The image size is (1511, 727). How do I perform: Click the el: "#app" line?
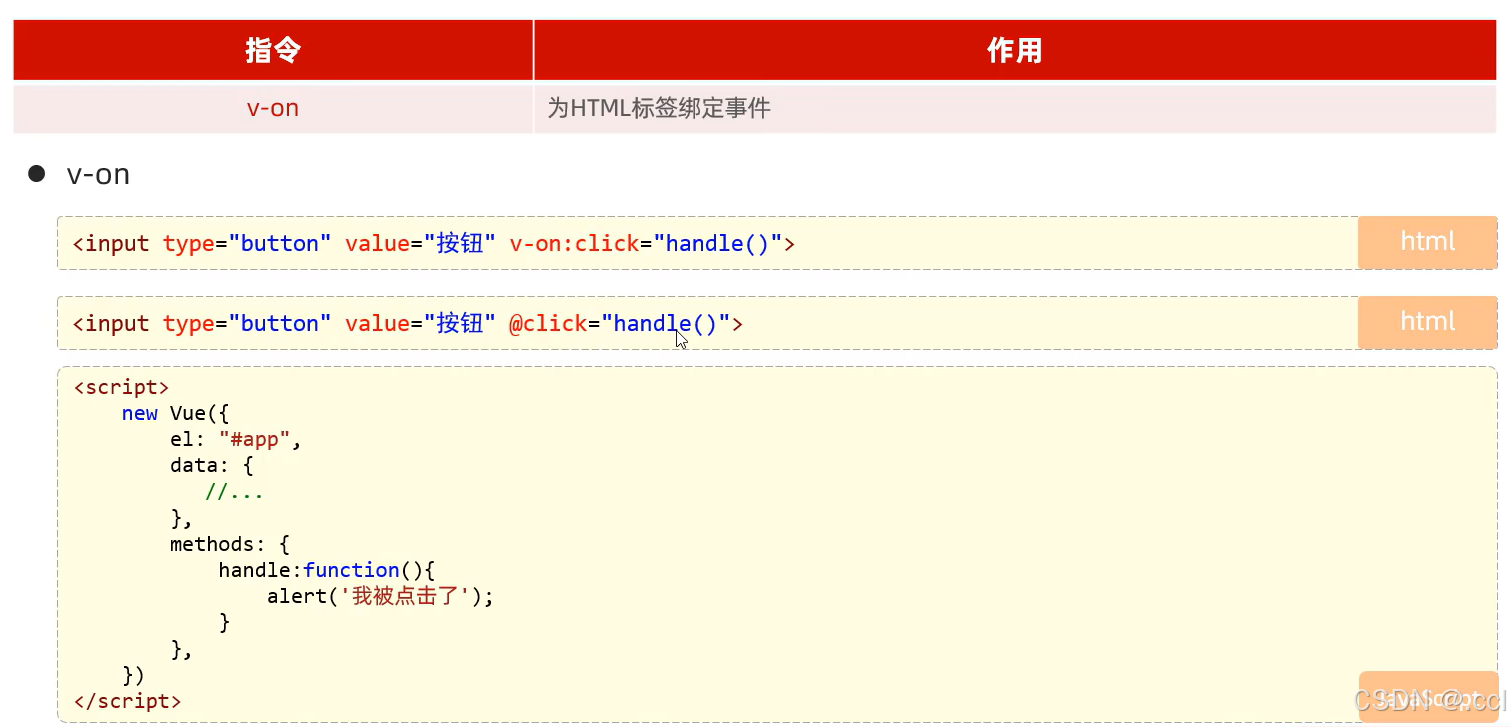coord(235,439)
